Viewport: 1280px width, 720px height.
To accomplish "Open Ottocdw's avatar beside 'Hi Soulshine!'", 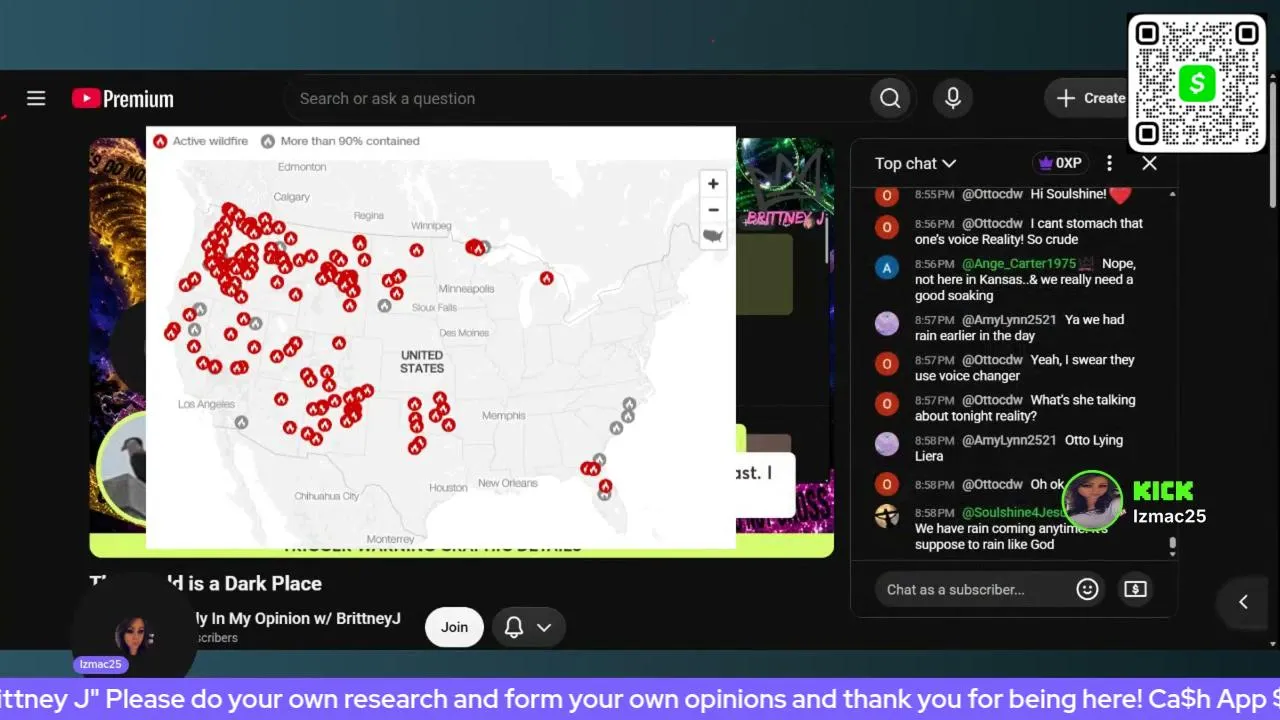I will click(887, 195).
